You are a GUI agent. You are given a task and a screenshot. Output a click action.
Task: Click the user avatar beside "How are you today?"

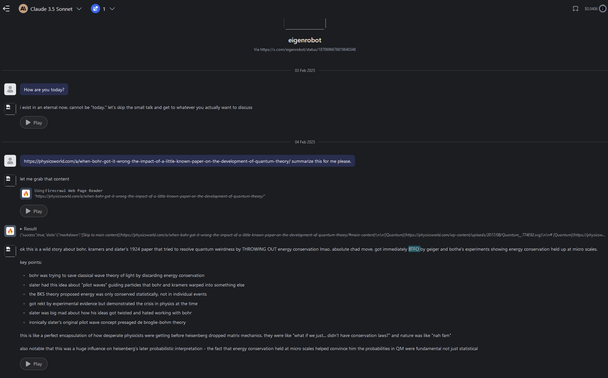10,89
